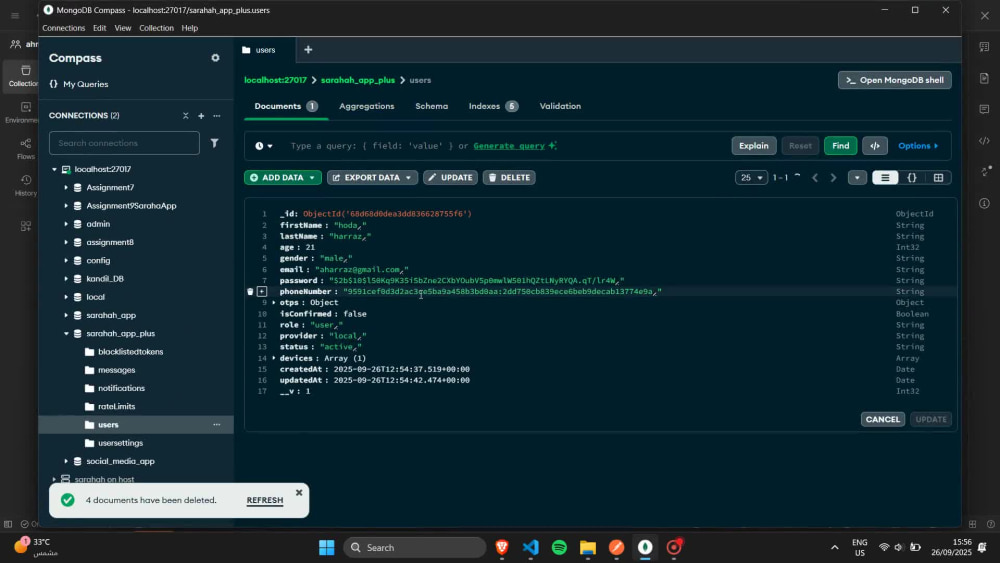Open the expand/collapse documents dropdown
This screenshot has width=1000, height=563.
pos(857,178)
